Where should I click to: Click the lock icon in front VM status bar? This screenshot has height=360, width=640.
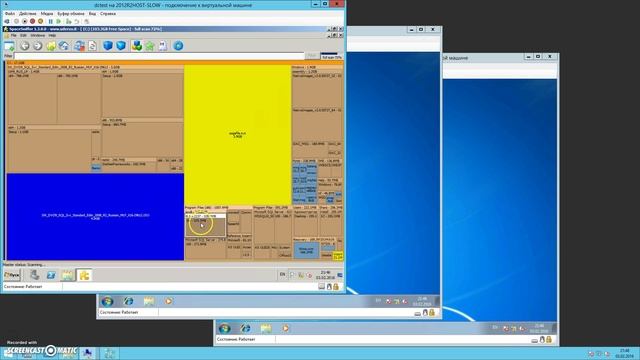tap(336, 287)
